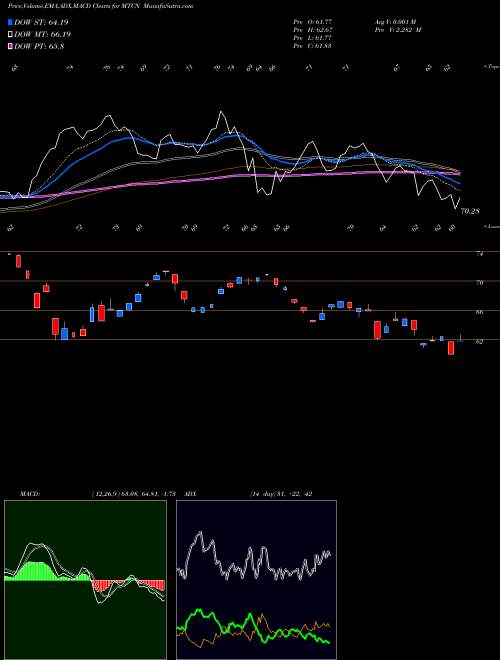500x660 pixels.
Task: Click the white DOW MT legend swatch
Action: pos(10,35)
